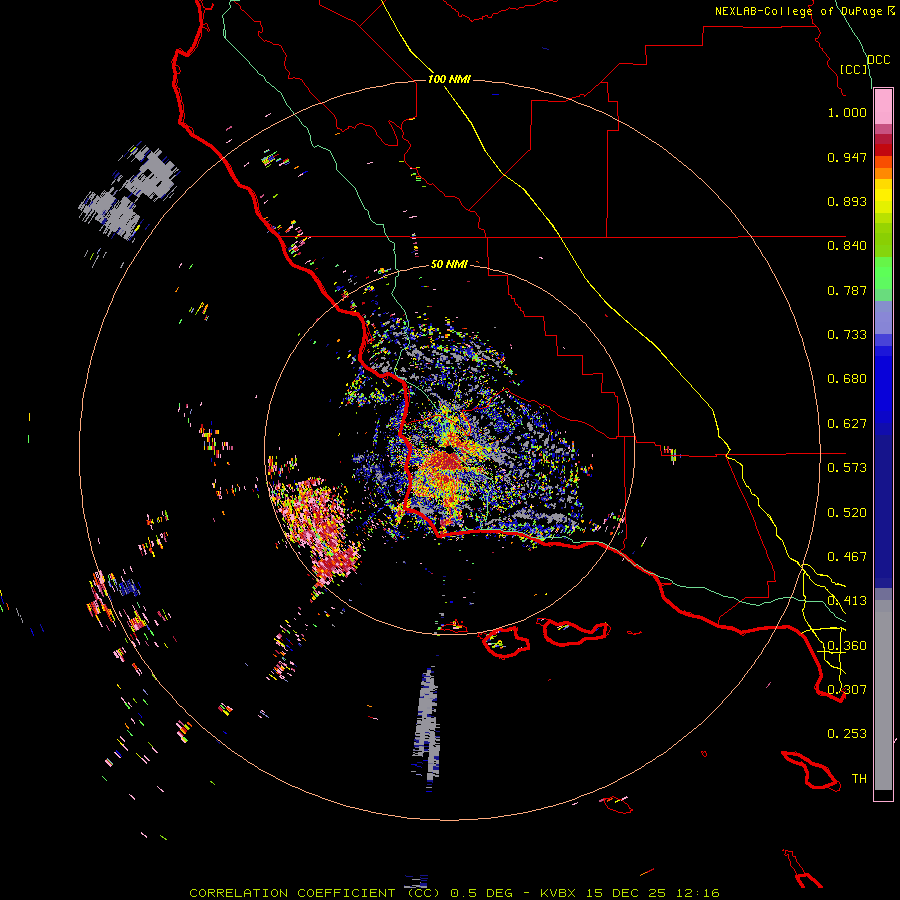900x900 pixels.
Task: Click the 0.893 scale value
Action: pyautogui.click(x=847, y=201)
